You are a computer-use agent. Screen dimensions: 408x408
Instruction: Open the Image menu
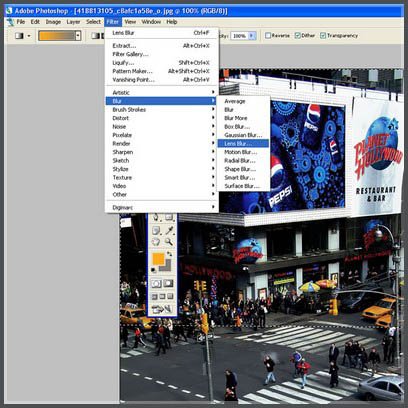[53, 22]
